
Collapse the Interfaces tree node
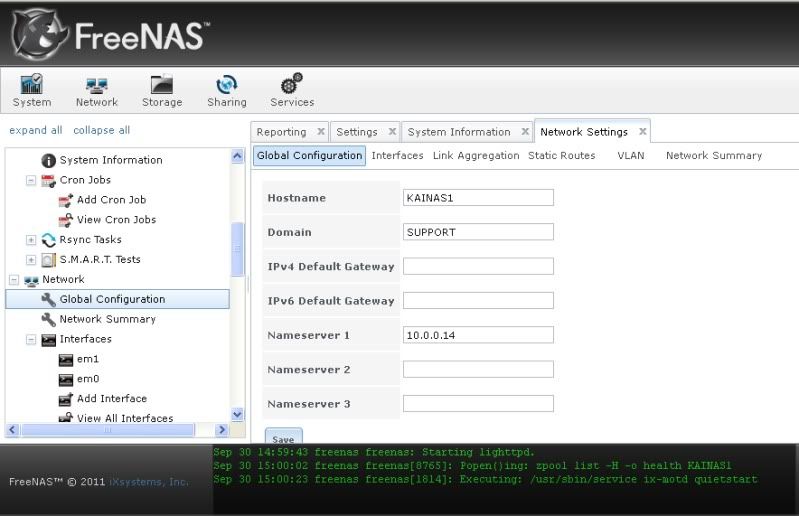31,339
